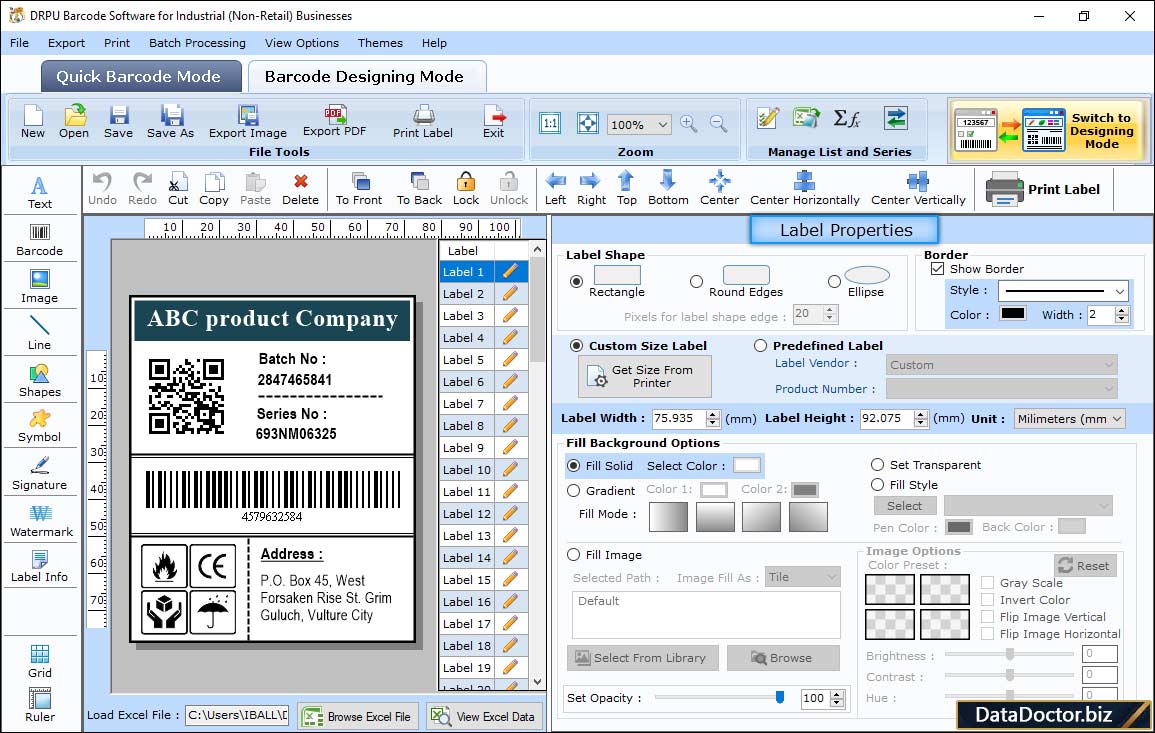Click the 1:1 actual size zoom icon
This screenshot has width=1155, height=733.
coord(550,123)
